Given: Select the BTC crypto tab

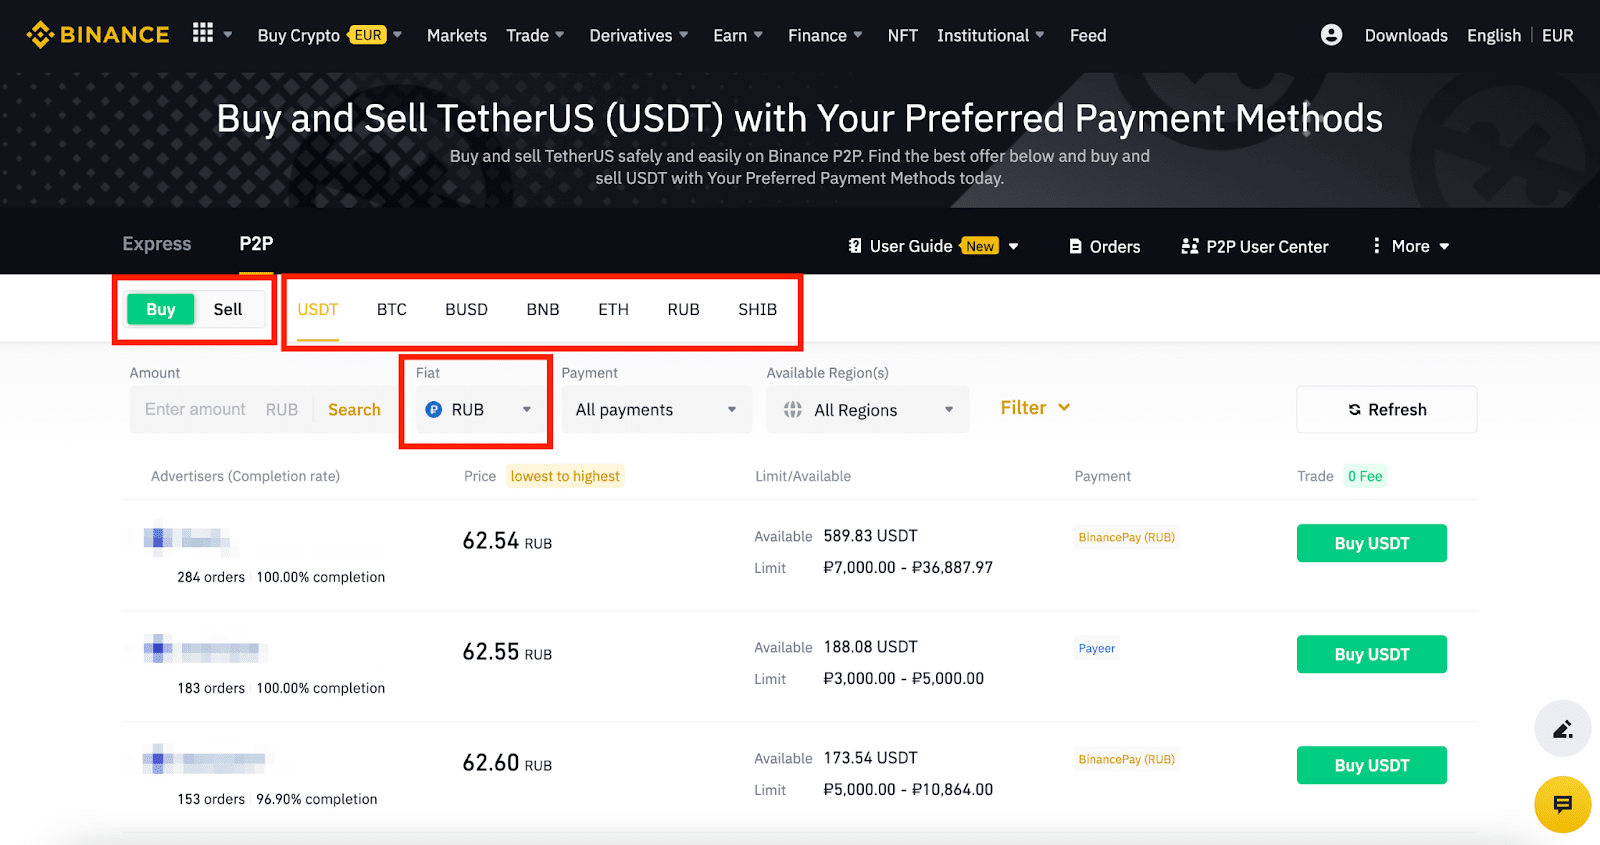Looking at the screenshot, I should tap(392, 309).
